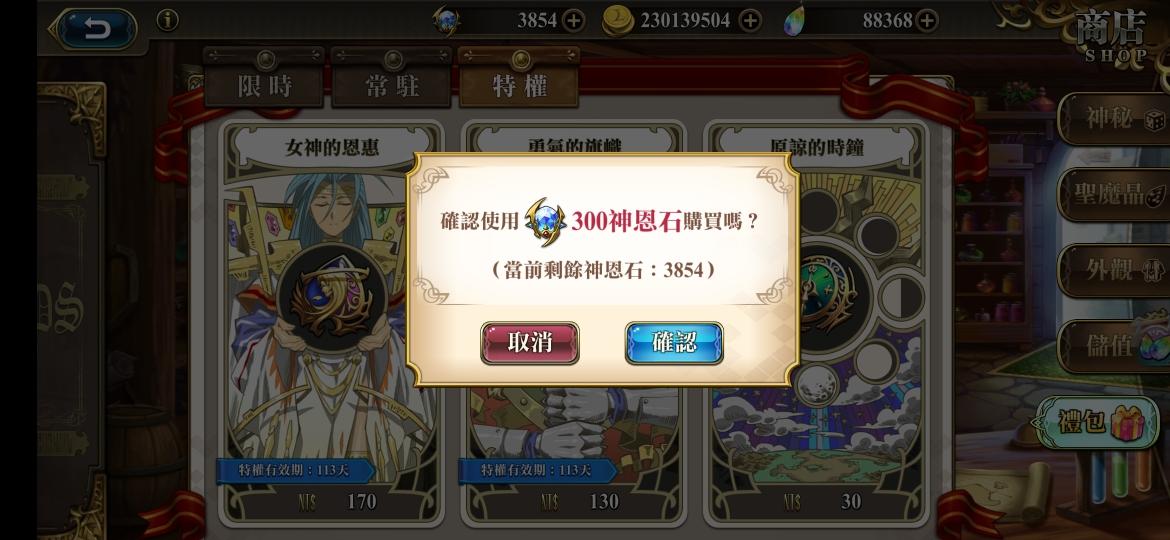The height and width of the screenshot is (540, 1170).
Task: Open the 外觀 shop category
Action: (1115, 271)
